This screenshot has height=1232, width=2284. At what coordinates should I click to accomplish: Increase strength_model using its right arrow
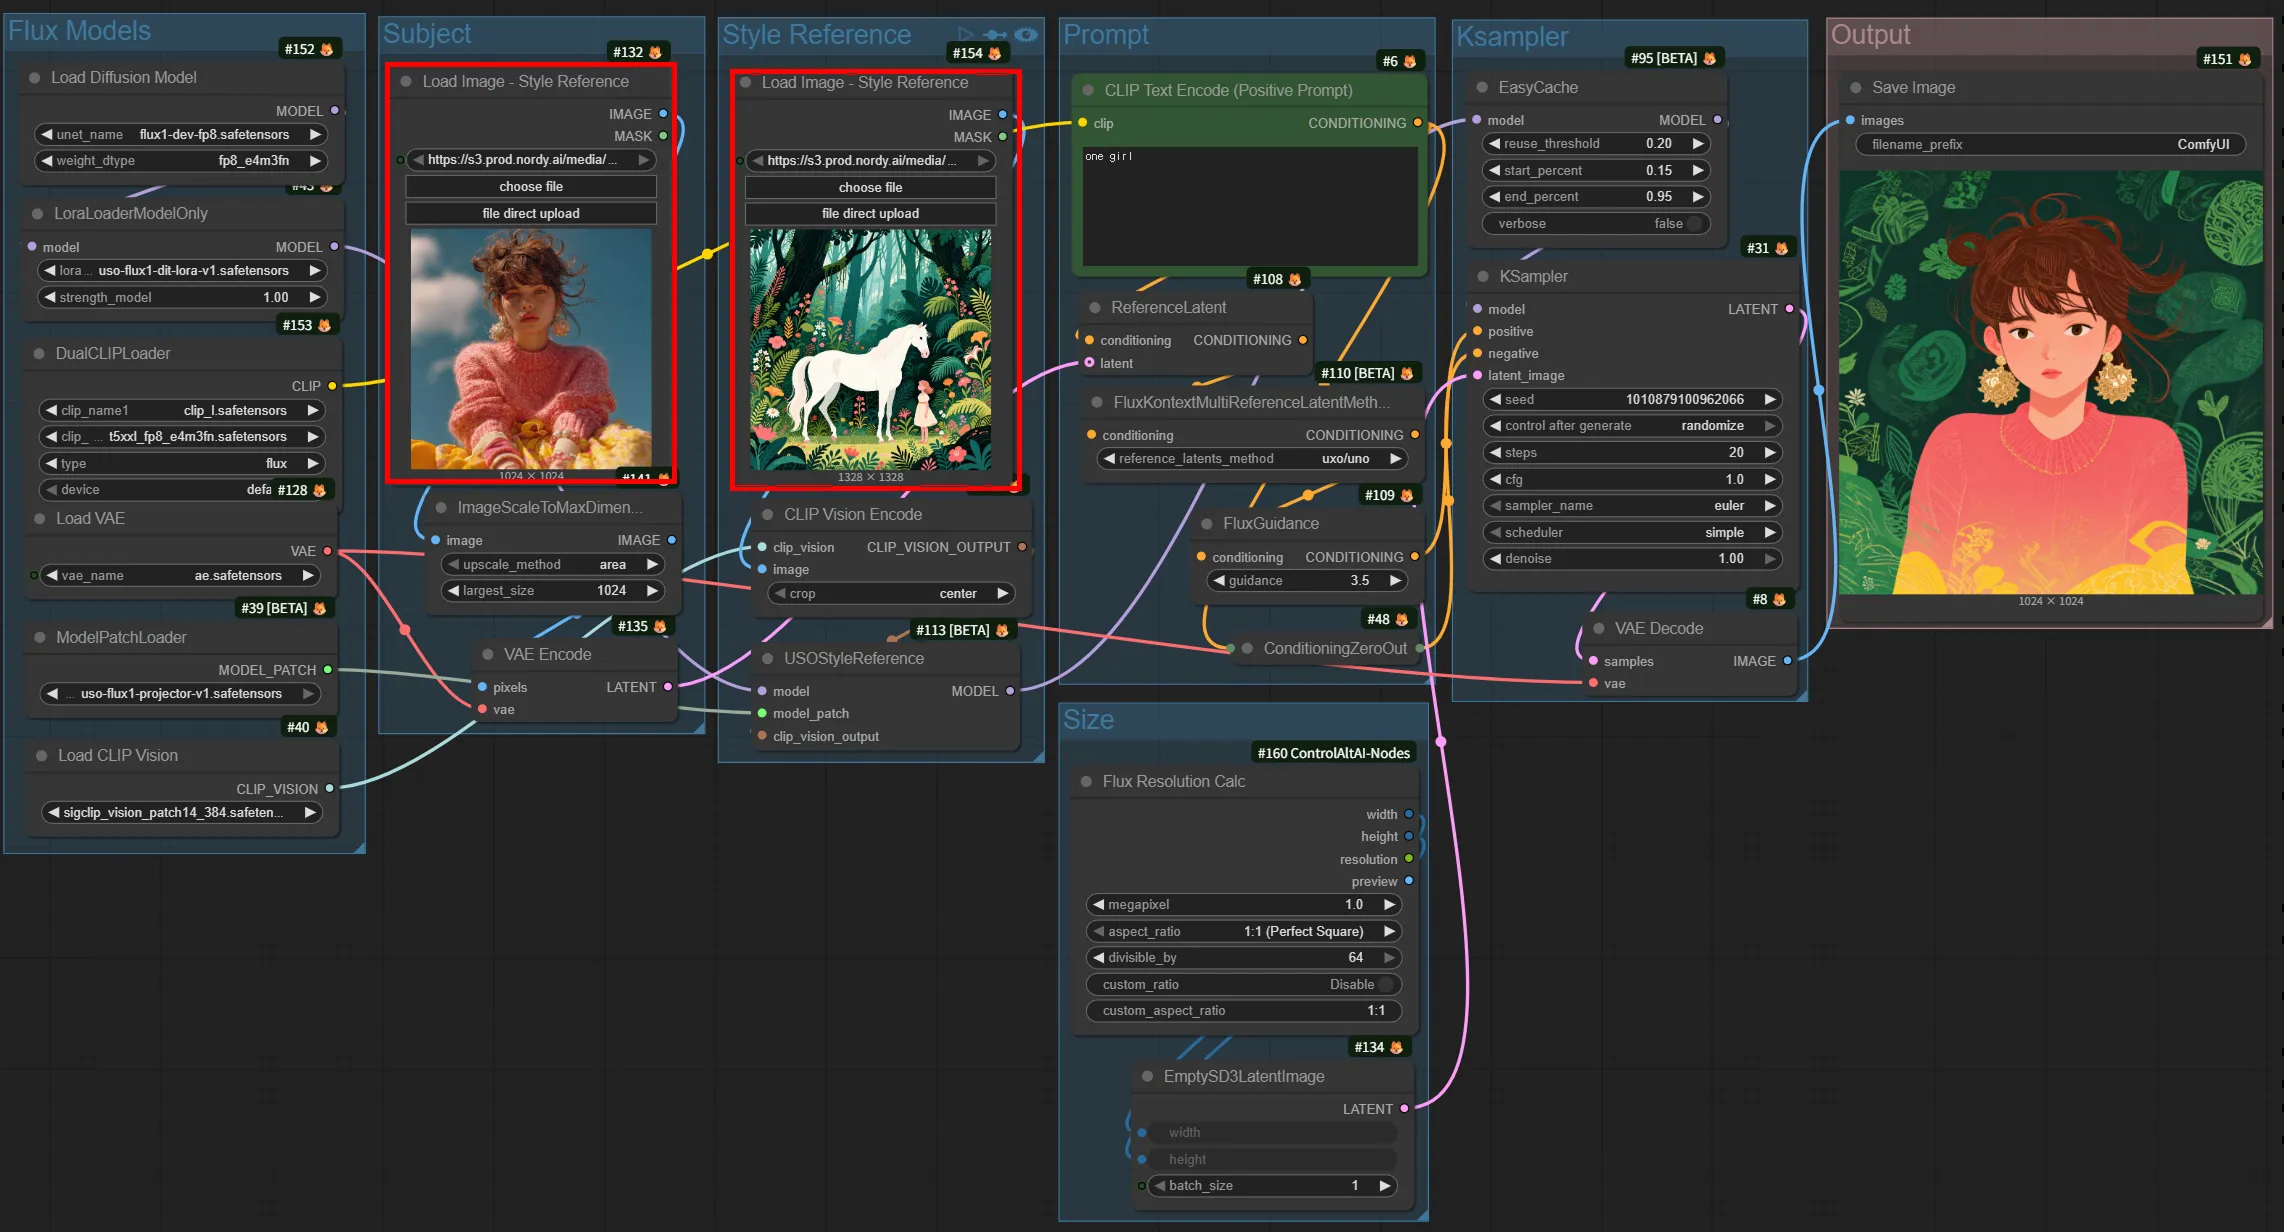pyautogui.click(x=315, y=298)
